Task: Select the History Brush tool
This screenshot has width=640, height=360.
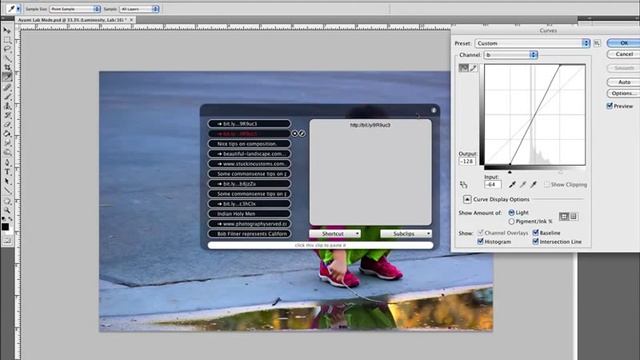Action: [7, 115]
